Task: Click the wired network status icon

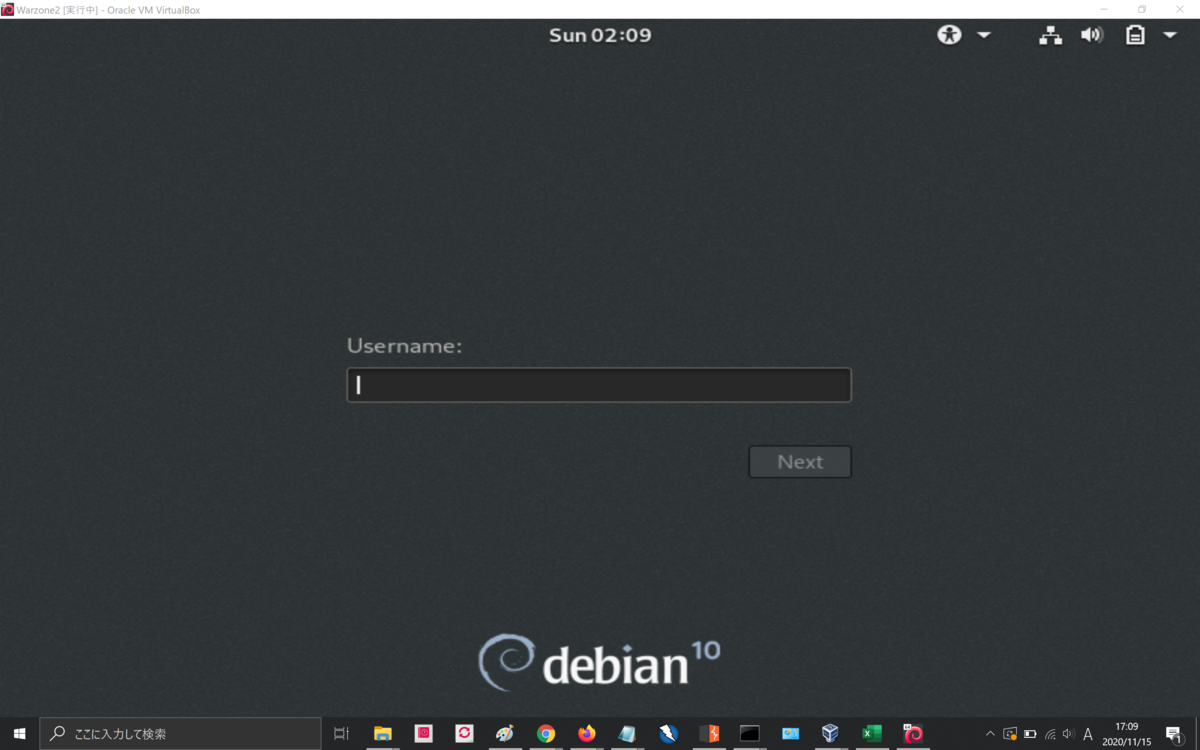Action: click(1050, 35)
